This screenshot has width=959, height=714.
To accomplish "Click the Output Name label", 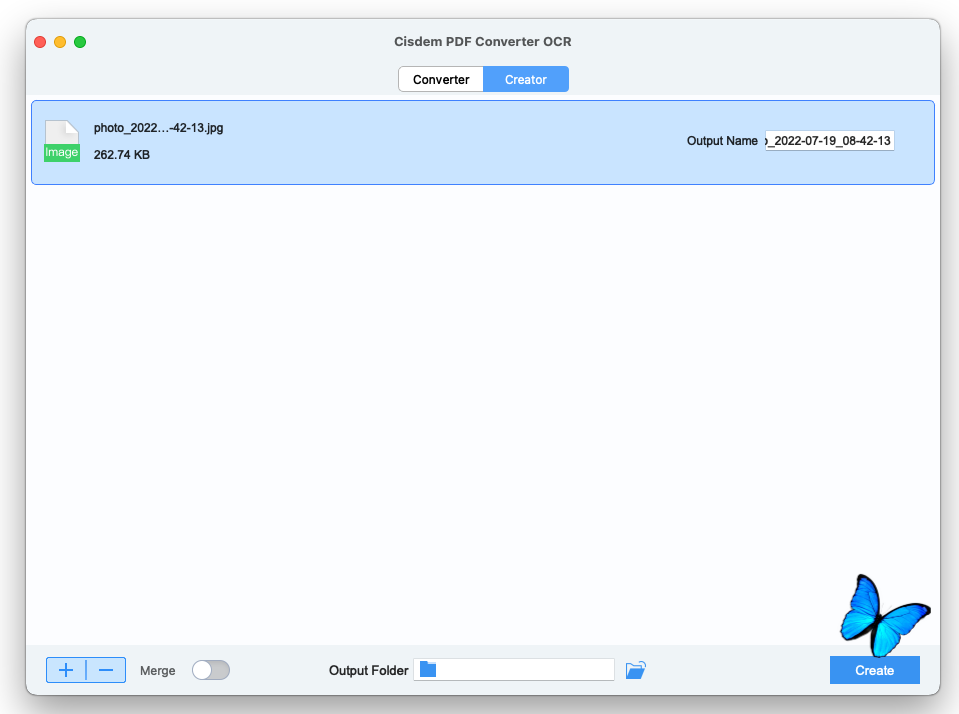I will tap(722, 141).
